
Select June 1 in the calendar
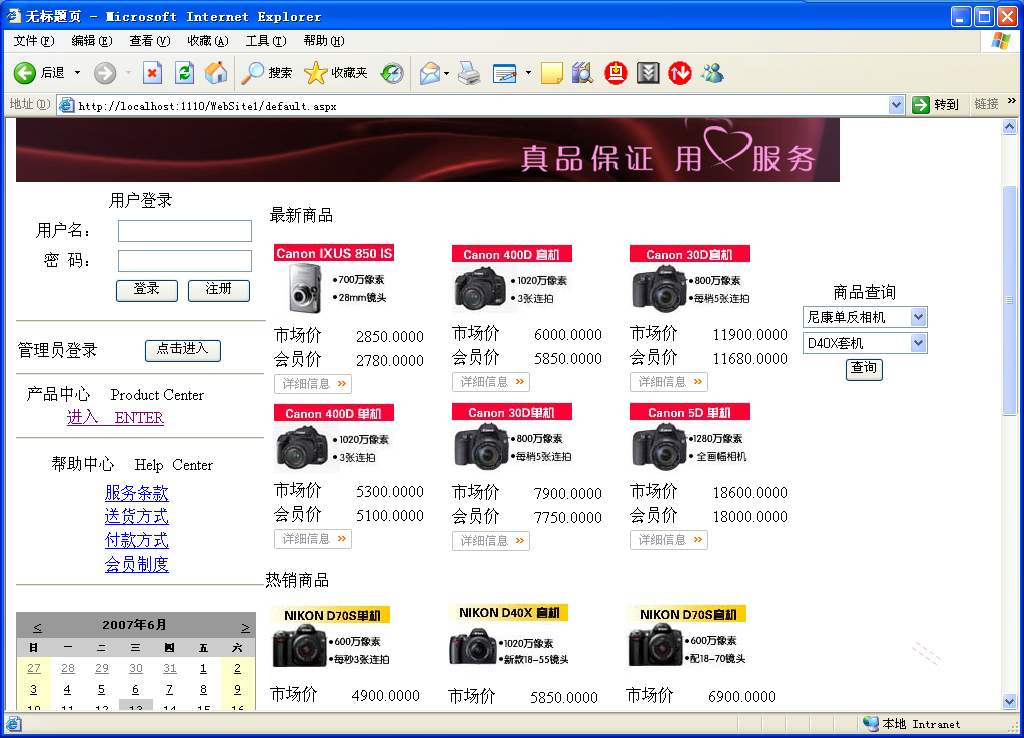pos(203,668)
